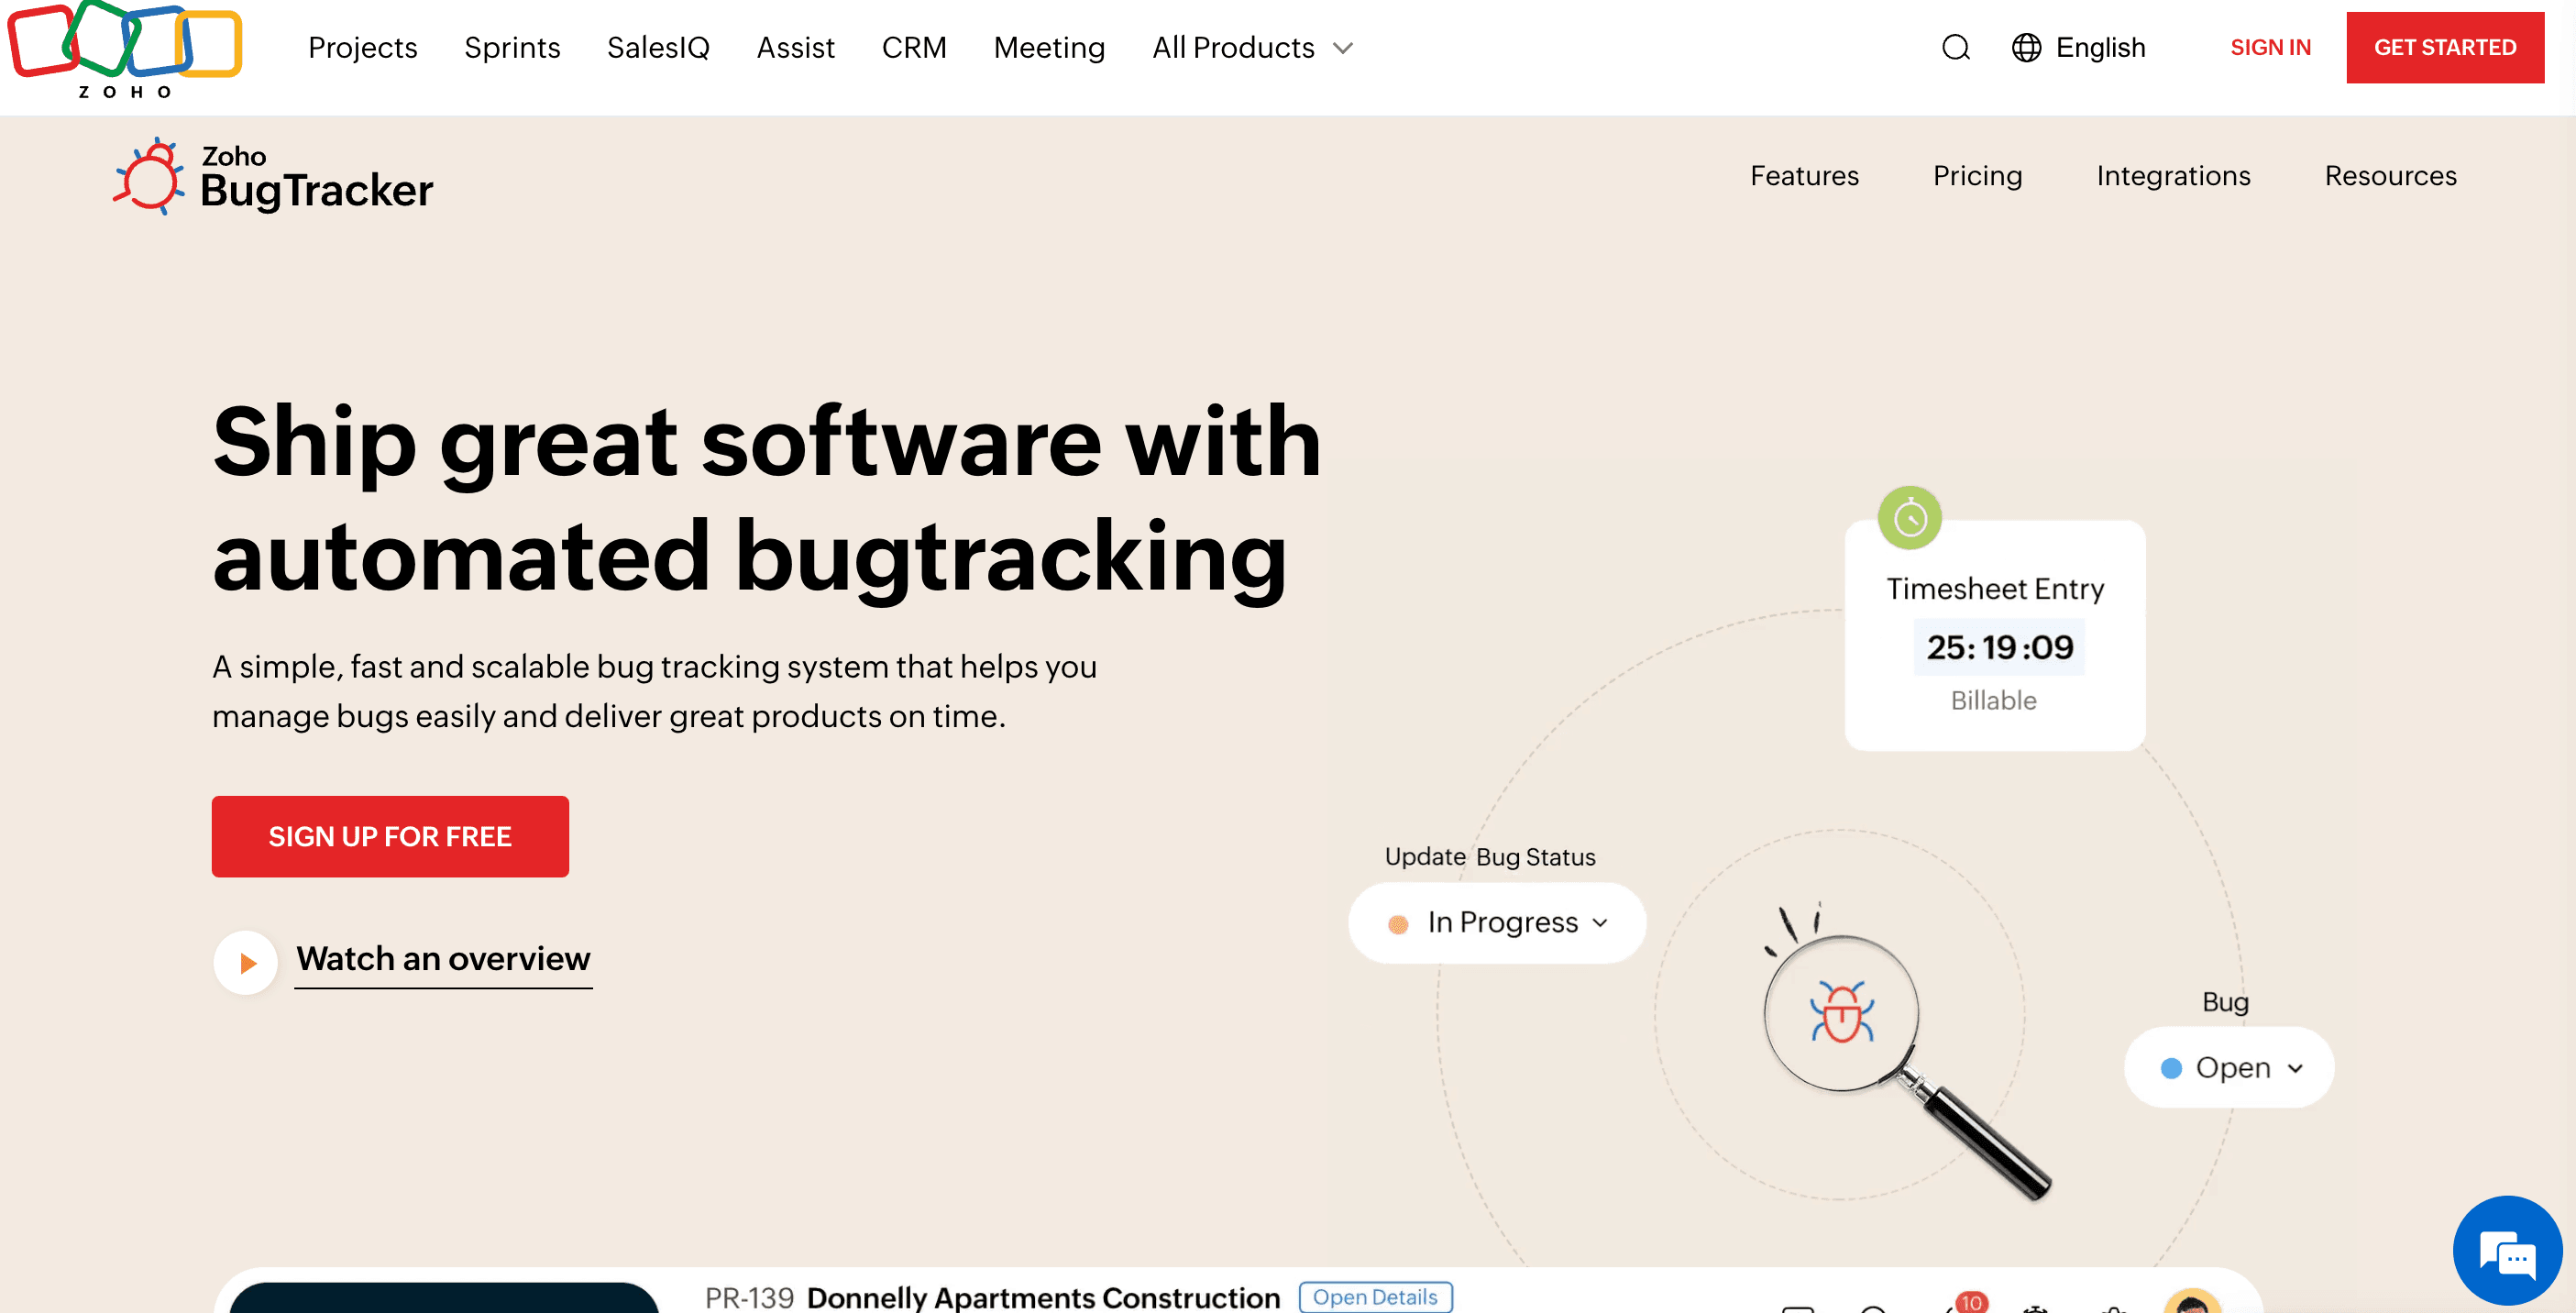Open the In Progress status dropdown

click(1497, 922)
